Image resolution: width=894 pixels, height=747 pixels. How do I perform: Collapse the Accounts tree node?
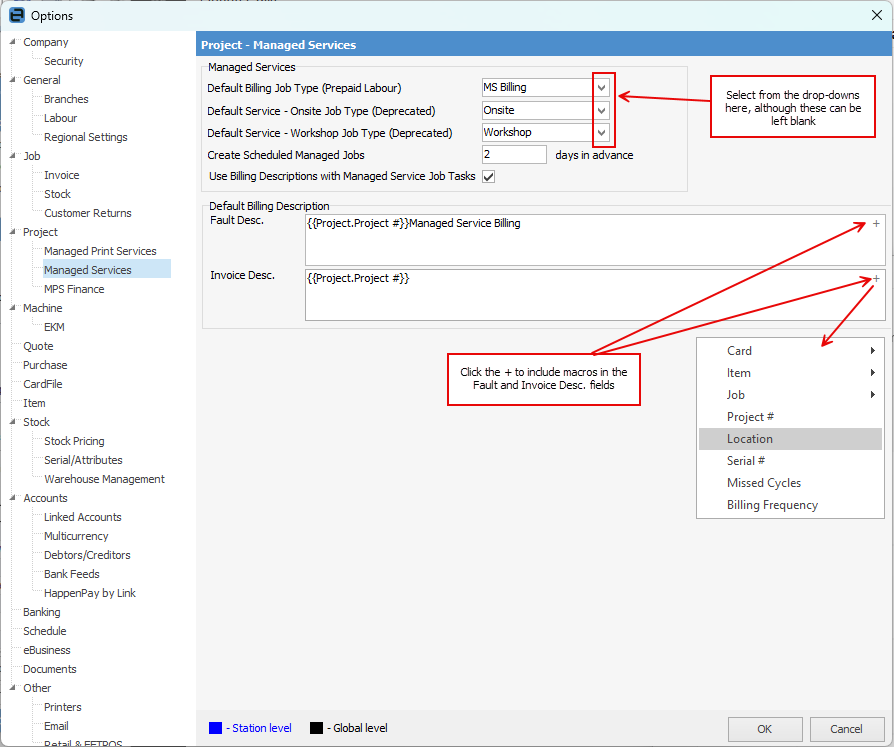13,498
